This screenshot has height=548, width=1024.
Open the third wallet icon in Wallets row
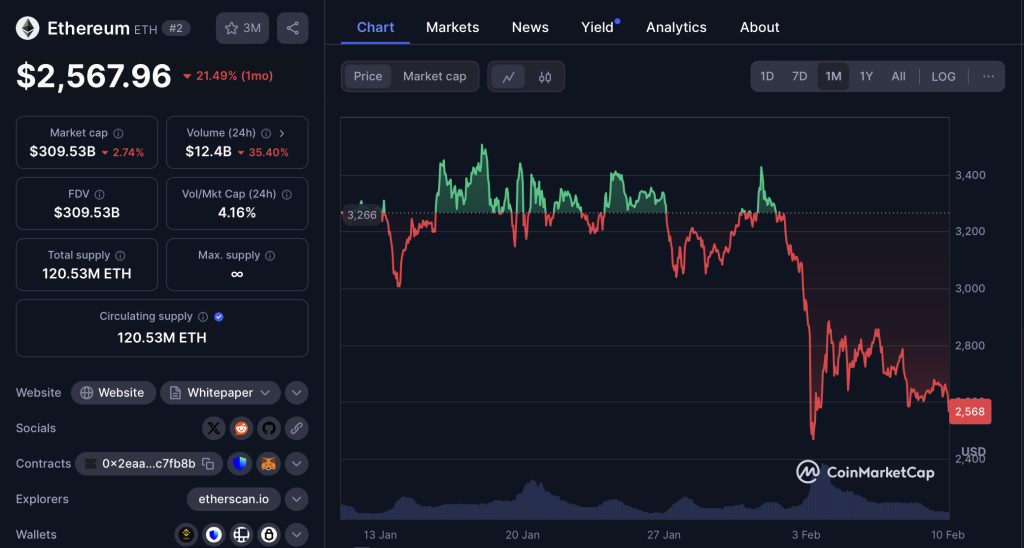(x=241, y=535)
